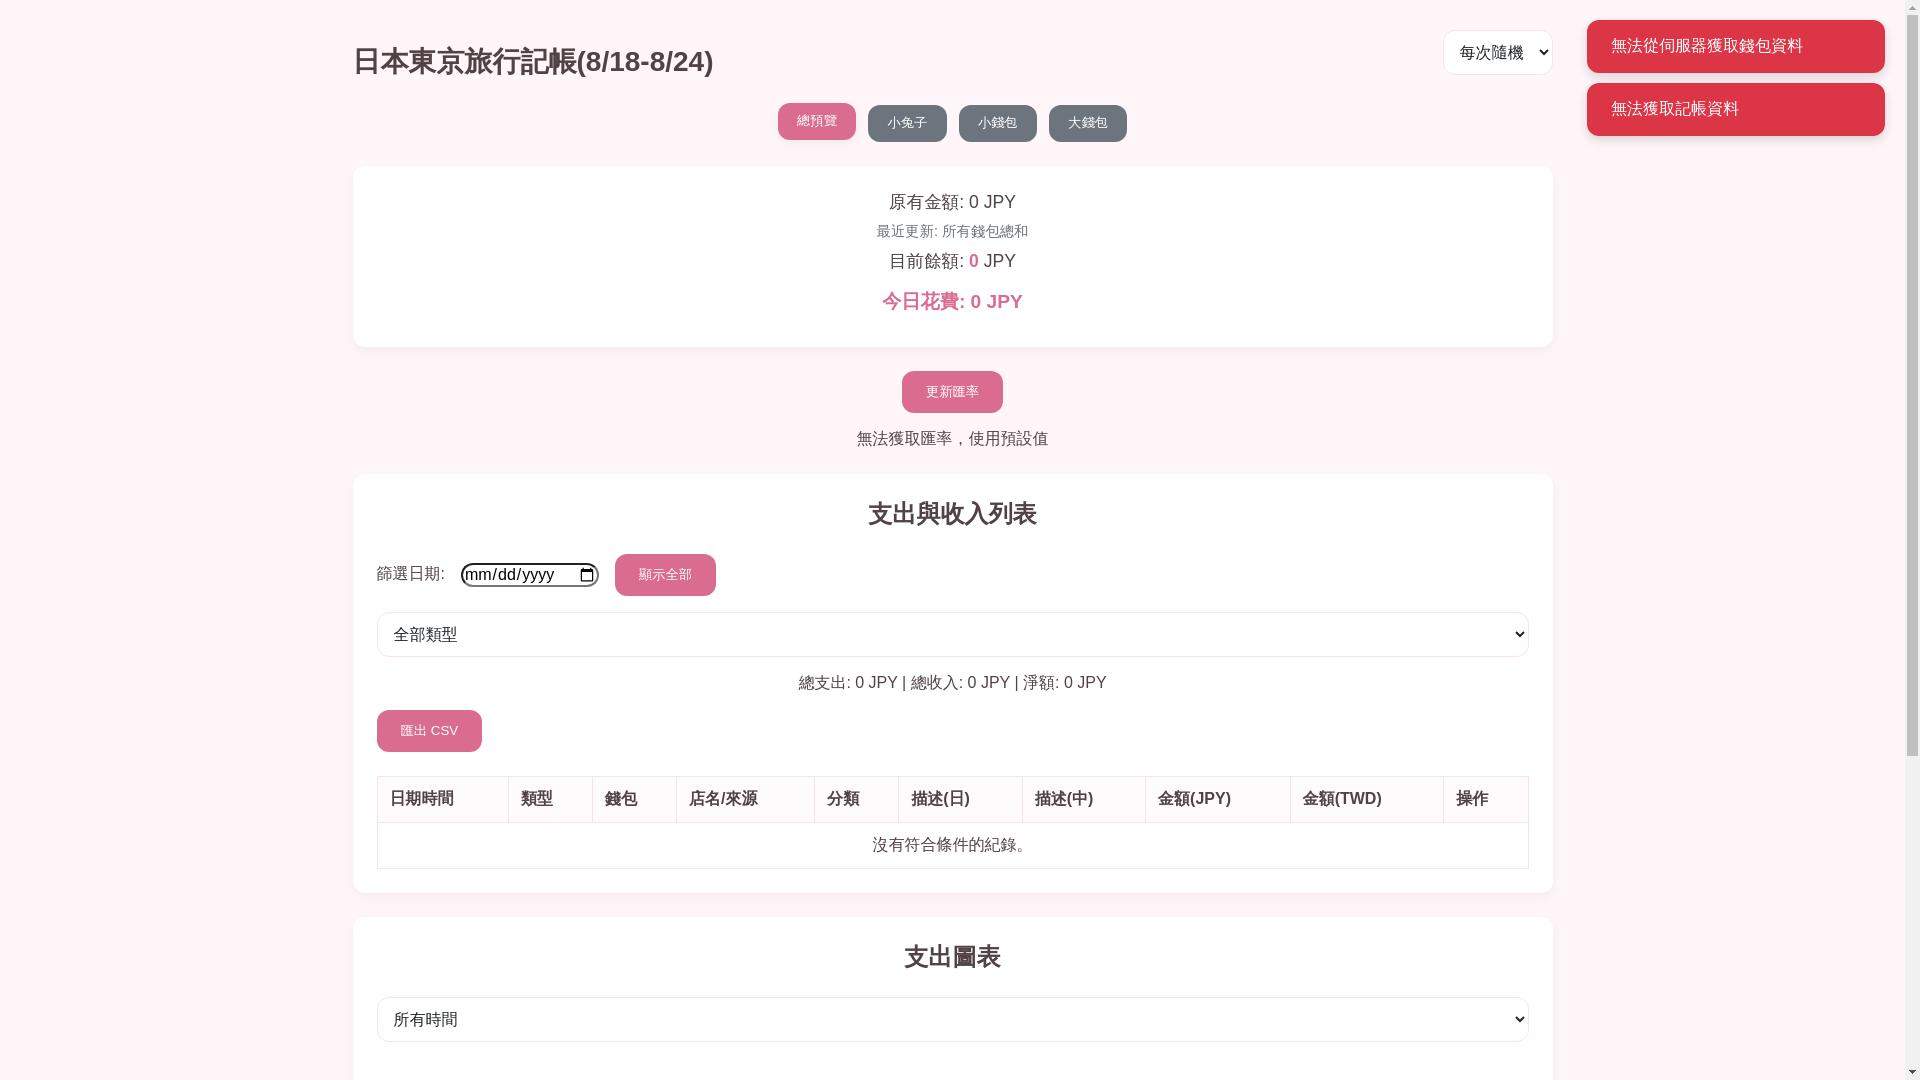Click the 描述(日) column header

[x=960, y=799]
